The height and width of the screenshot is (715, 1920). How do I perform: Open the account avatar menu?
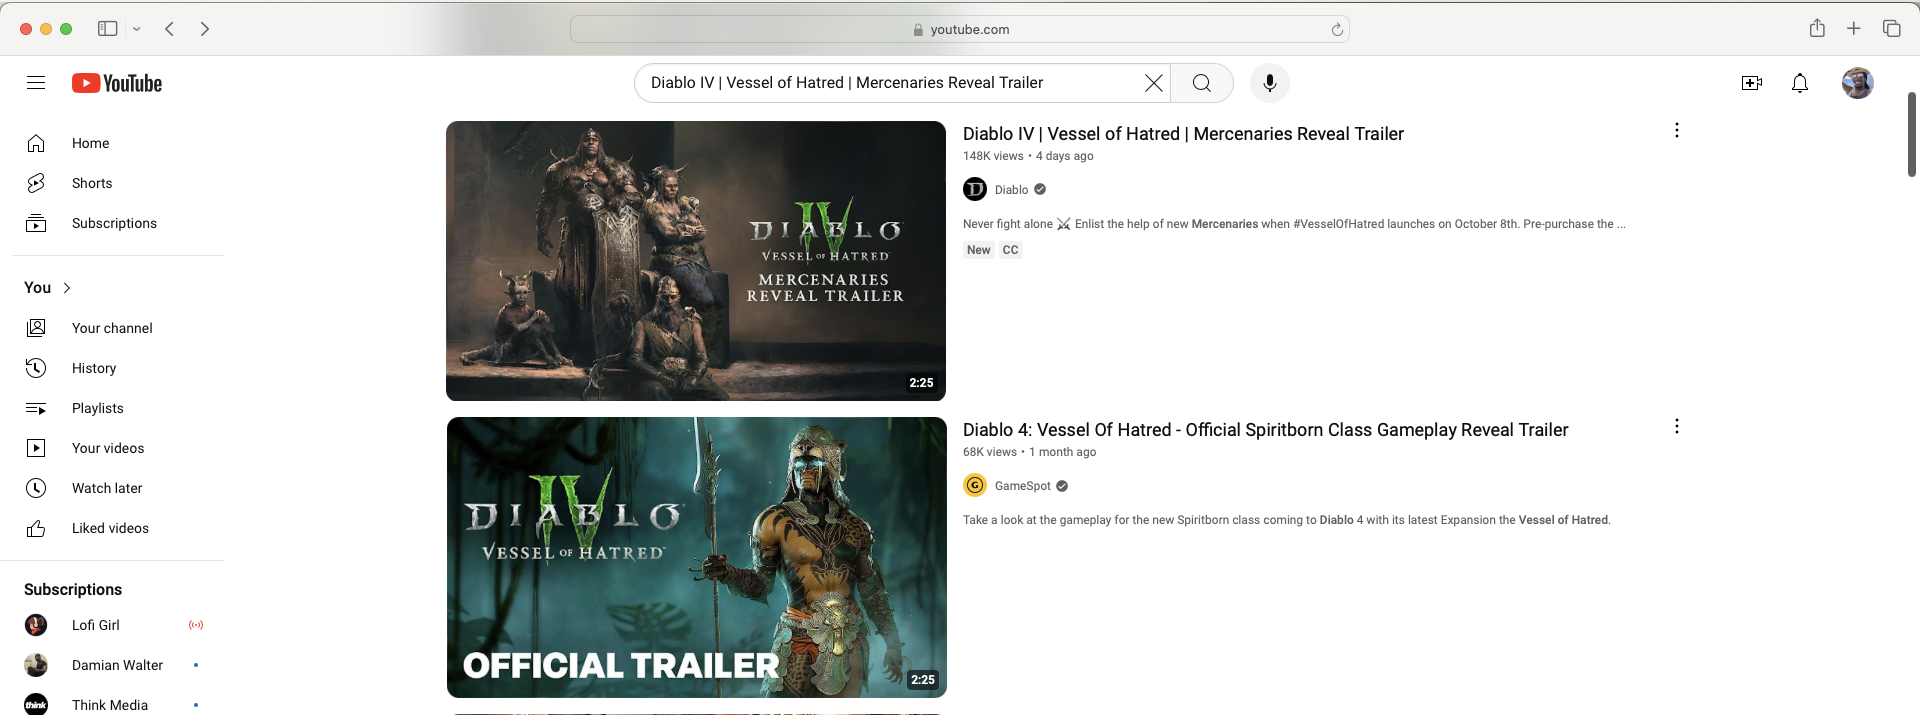coord(1858,83)
